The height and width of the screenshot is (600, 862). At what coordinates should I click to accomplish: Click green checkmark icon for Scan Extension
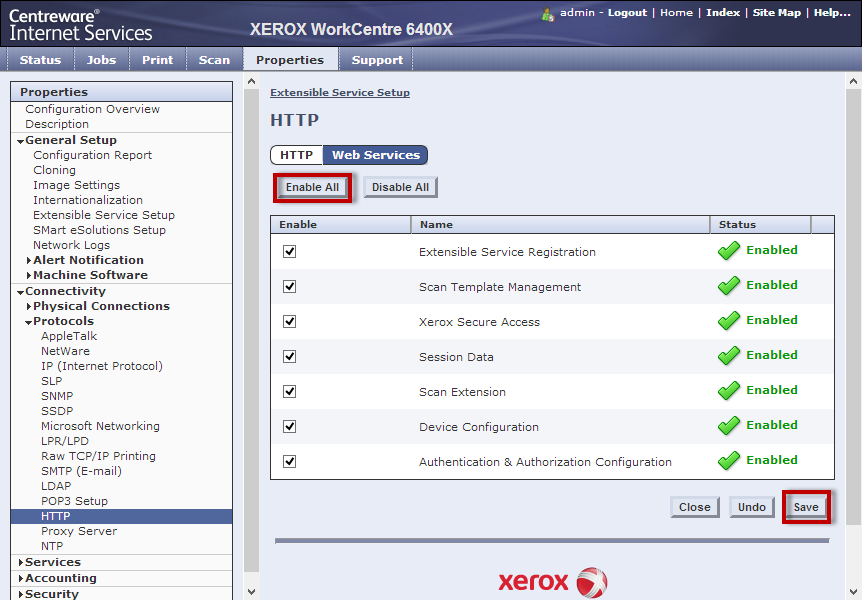tap(729, 391)
